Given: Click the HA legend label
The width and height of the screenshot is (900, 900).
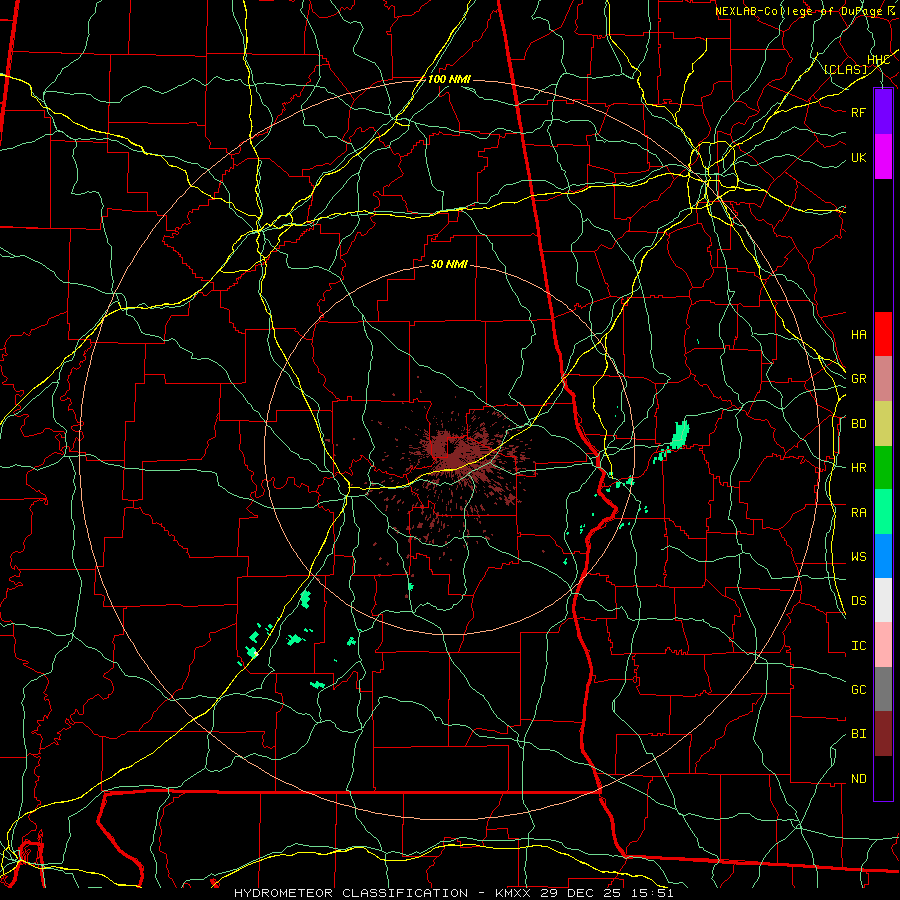Looking at the screenshot, I should click(x=858, y=334).
